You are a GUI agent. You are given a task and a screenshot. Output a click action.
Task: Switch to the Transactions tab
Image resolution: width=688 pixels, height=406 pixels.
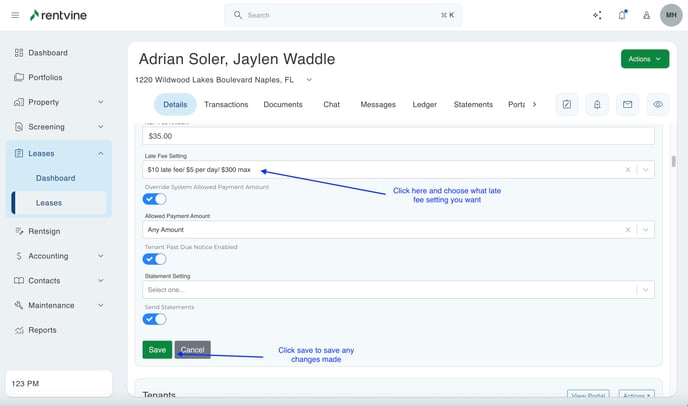tap(226, 104)
